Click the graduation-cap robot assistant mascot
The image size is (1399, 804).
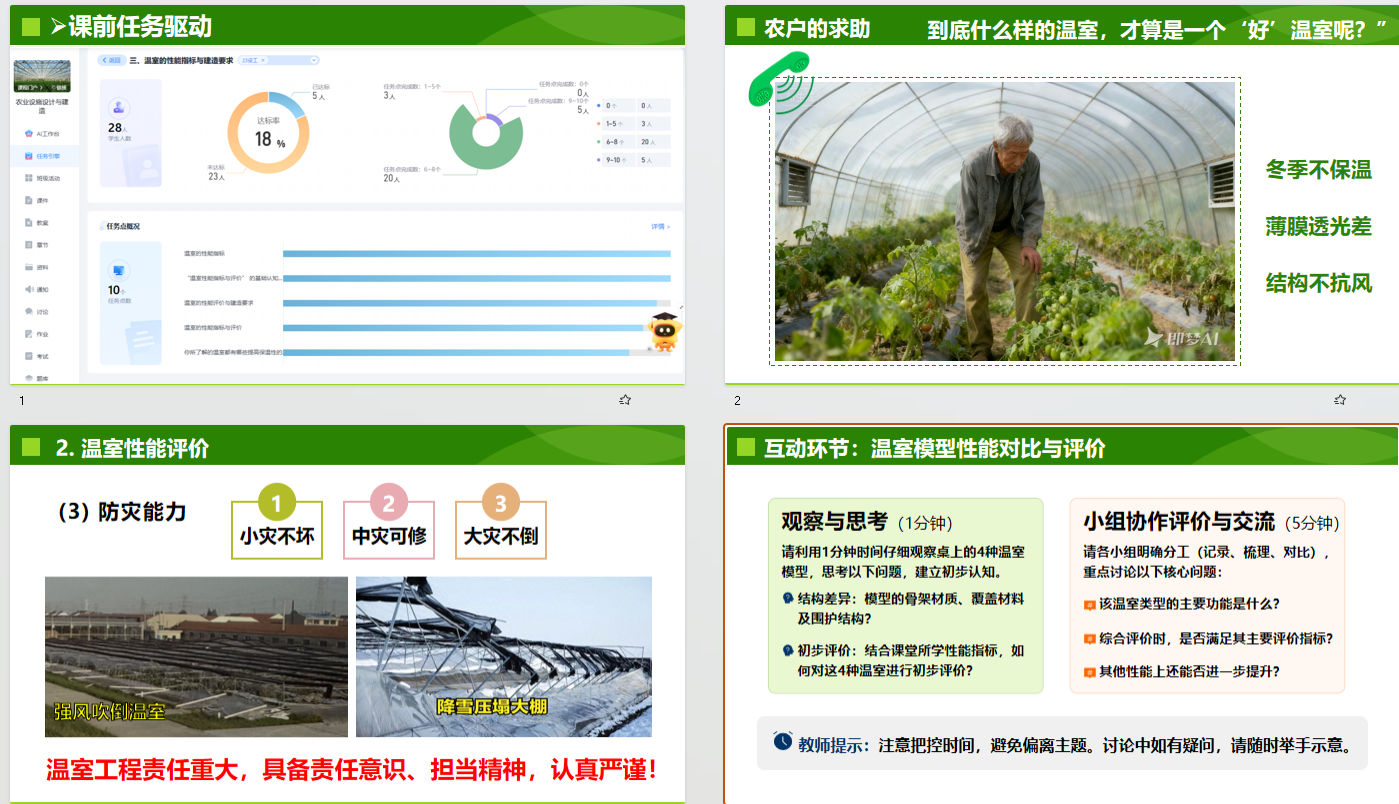pos(661,332)
